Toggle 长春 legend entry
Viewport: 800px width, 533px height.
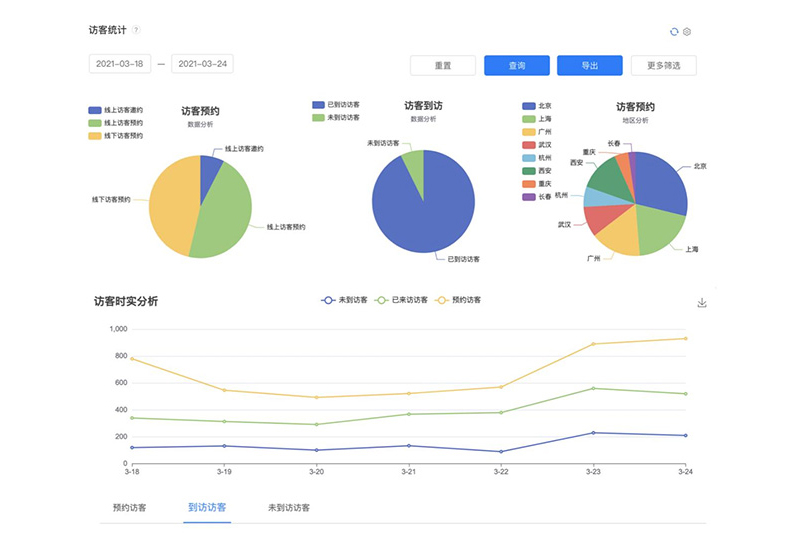[x=537, y=197]
